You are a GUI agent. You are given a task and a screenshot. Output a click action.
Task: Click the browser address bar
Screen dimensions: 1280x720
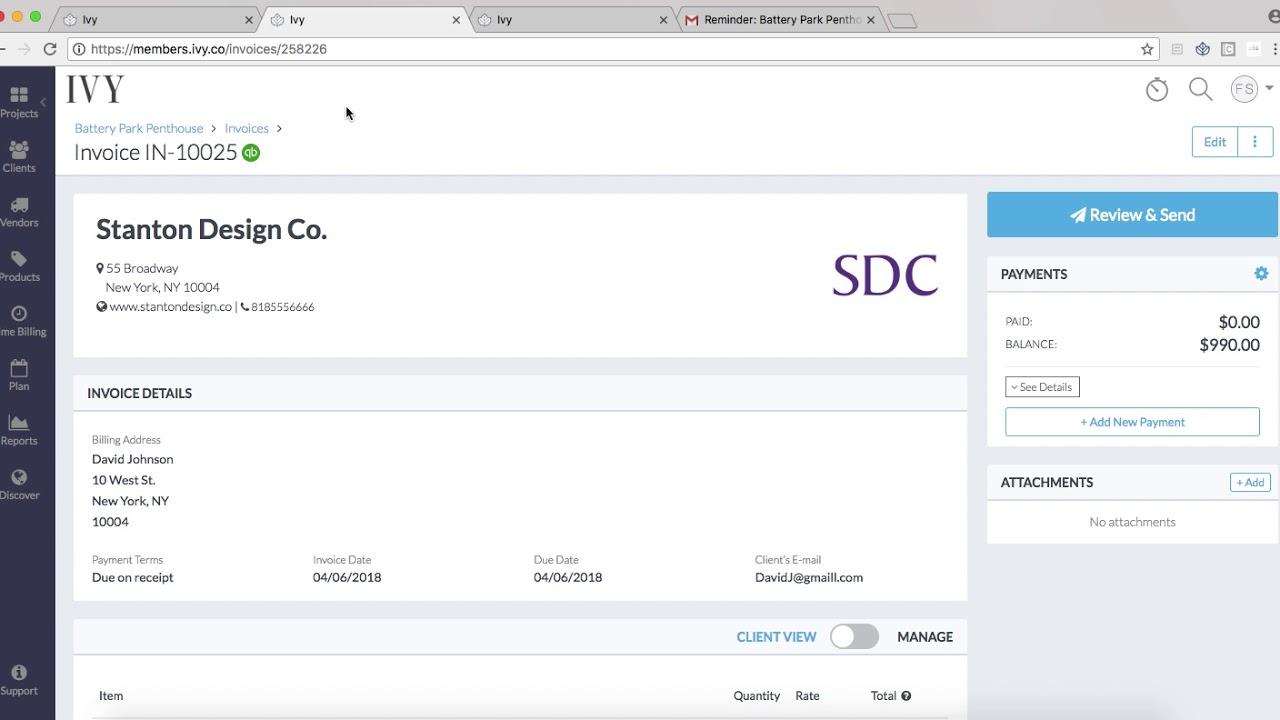600,49
